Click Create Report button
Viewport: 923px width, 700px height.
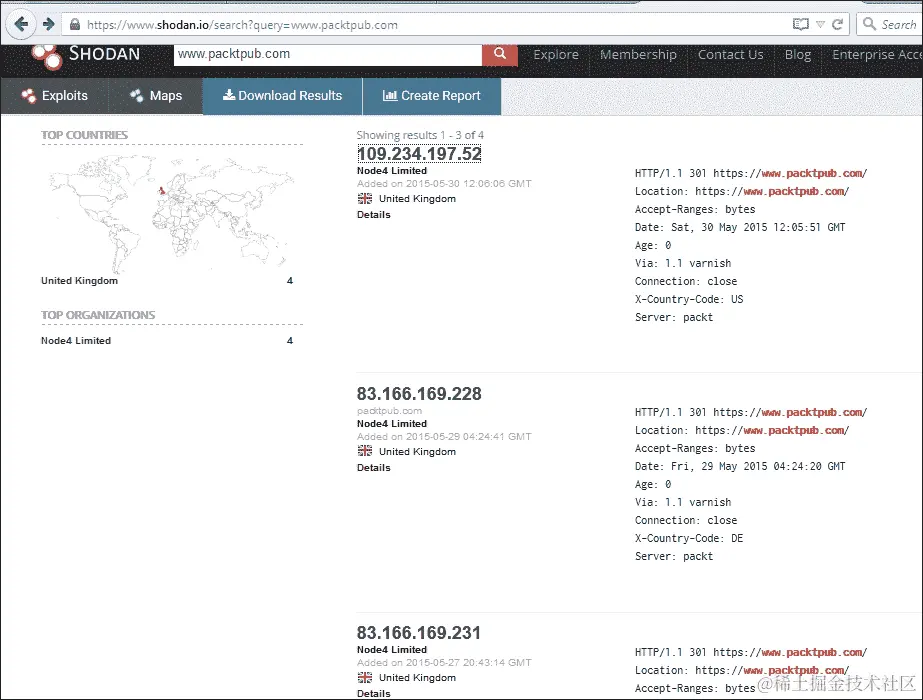point(431,96)
